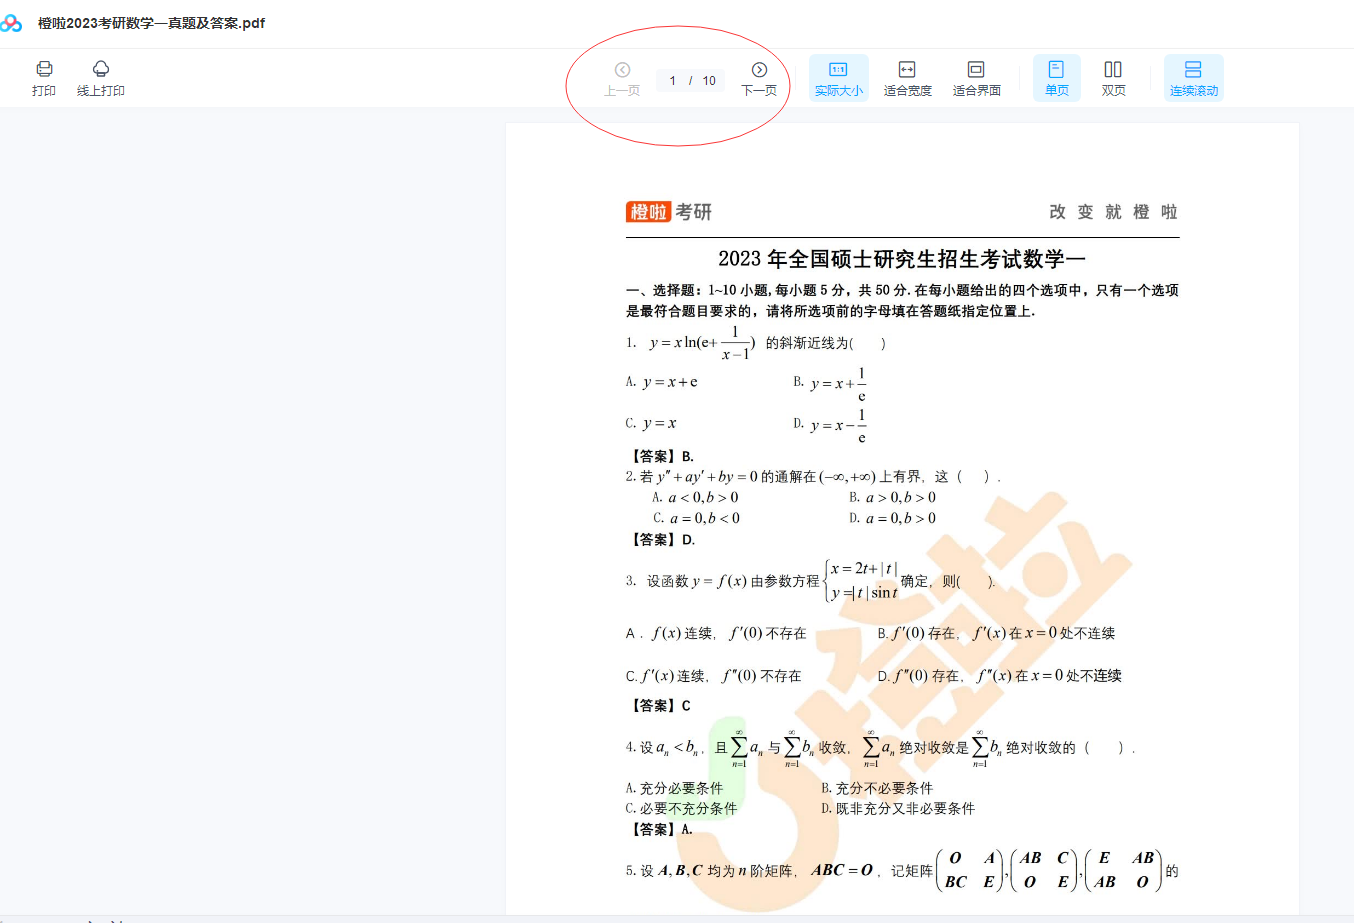Screen dimensions: 1354x923
Task: Click the current page number field
Action: tap(673, 81)
